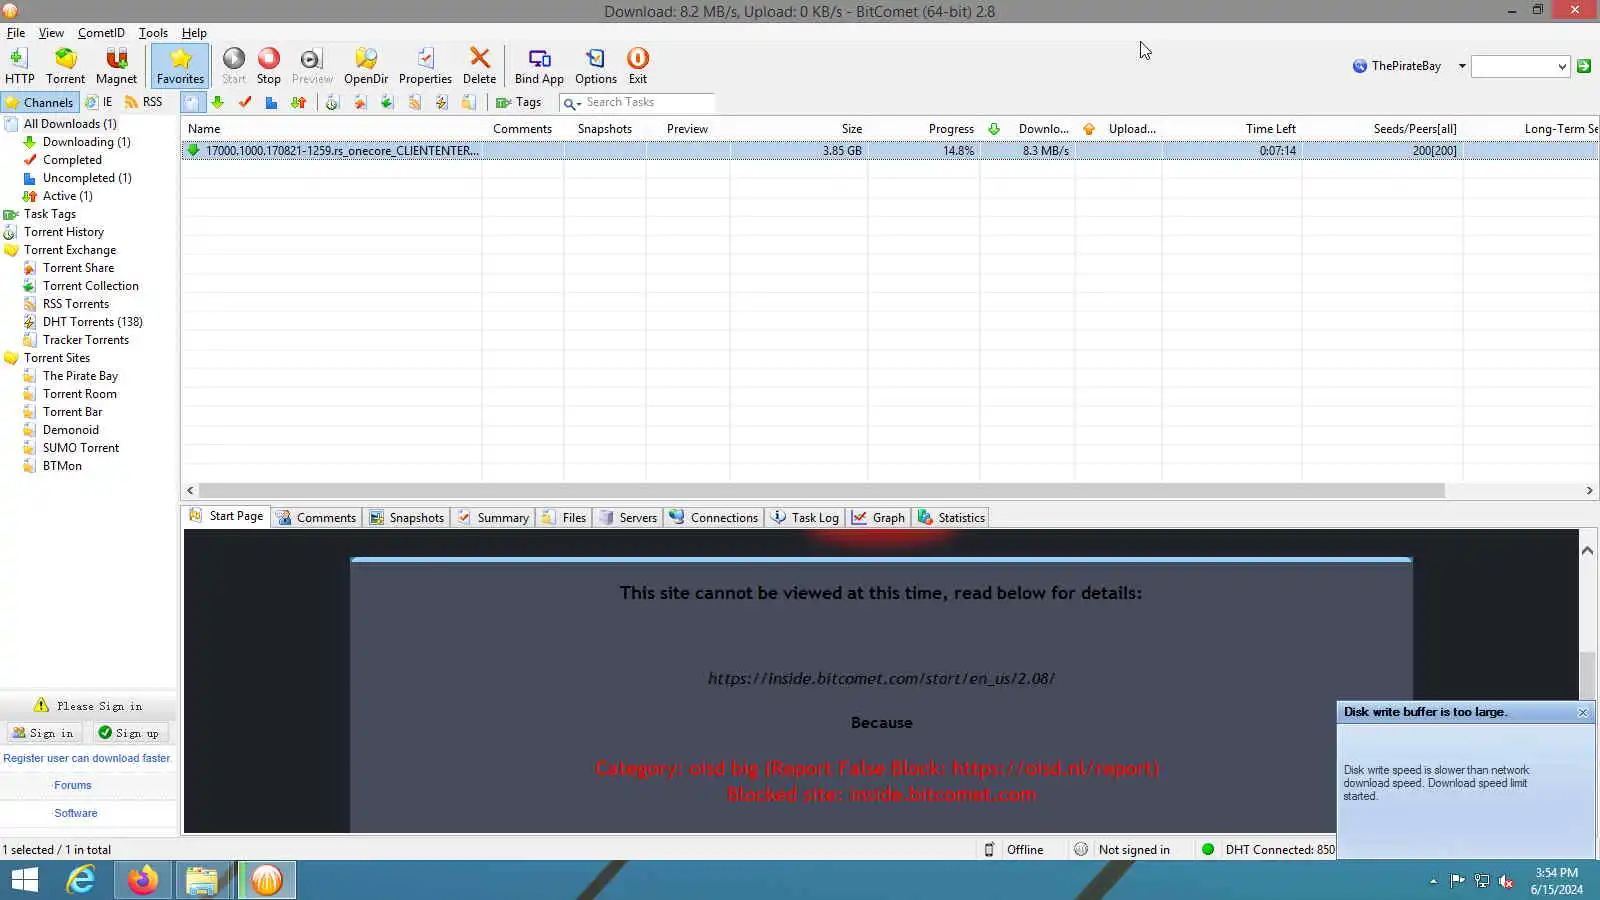Open the Forums link

(x=73, y=785)
